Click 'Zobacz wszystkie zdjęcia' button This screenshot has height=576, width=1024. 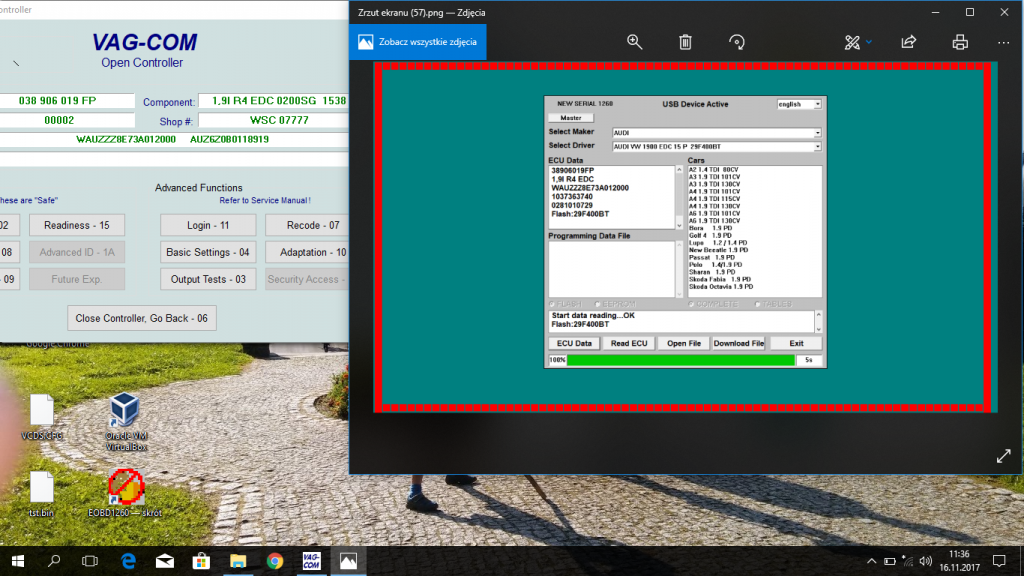418,42
